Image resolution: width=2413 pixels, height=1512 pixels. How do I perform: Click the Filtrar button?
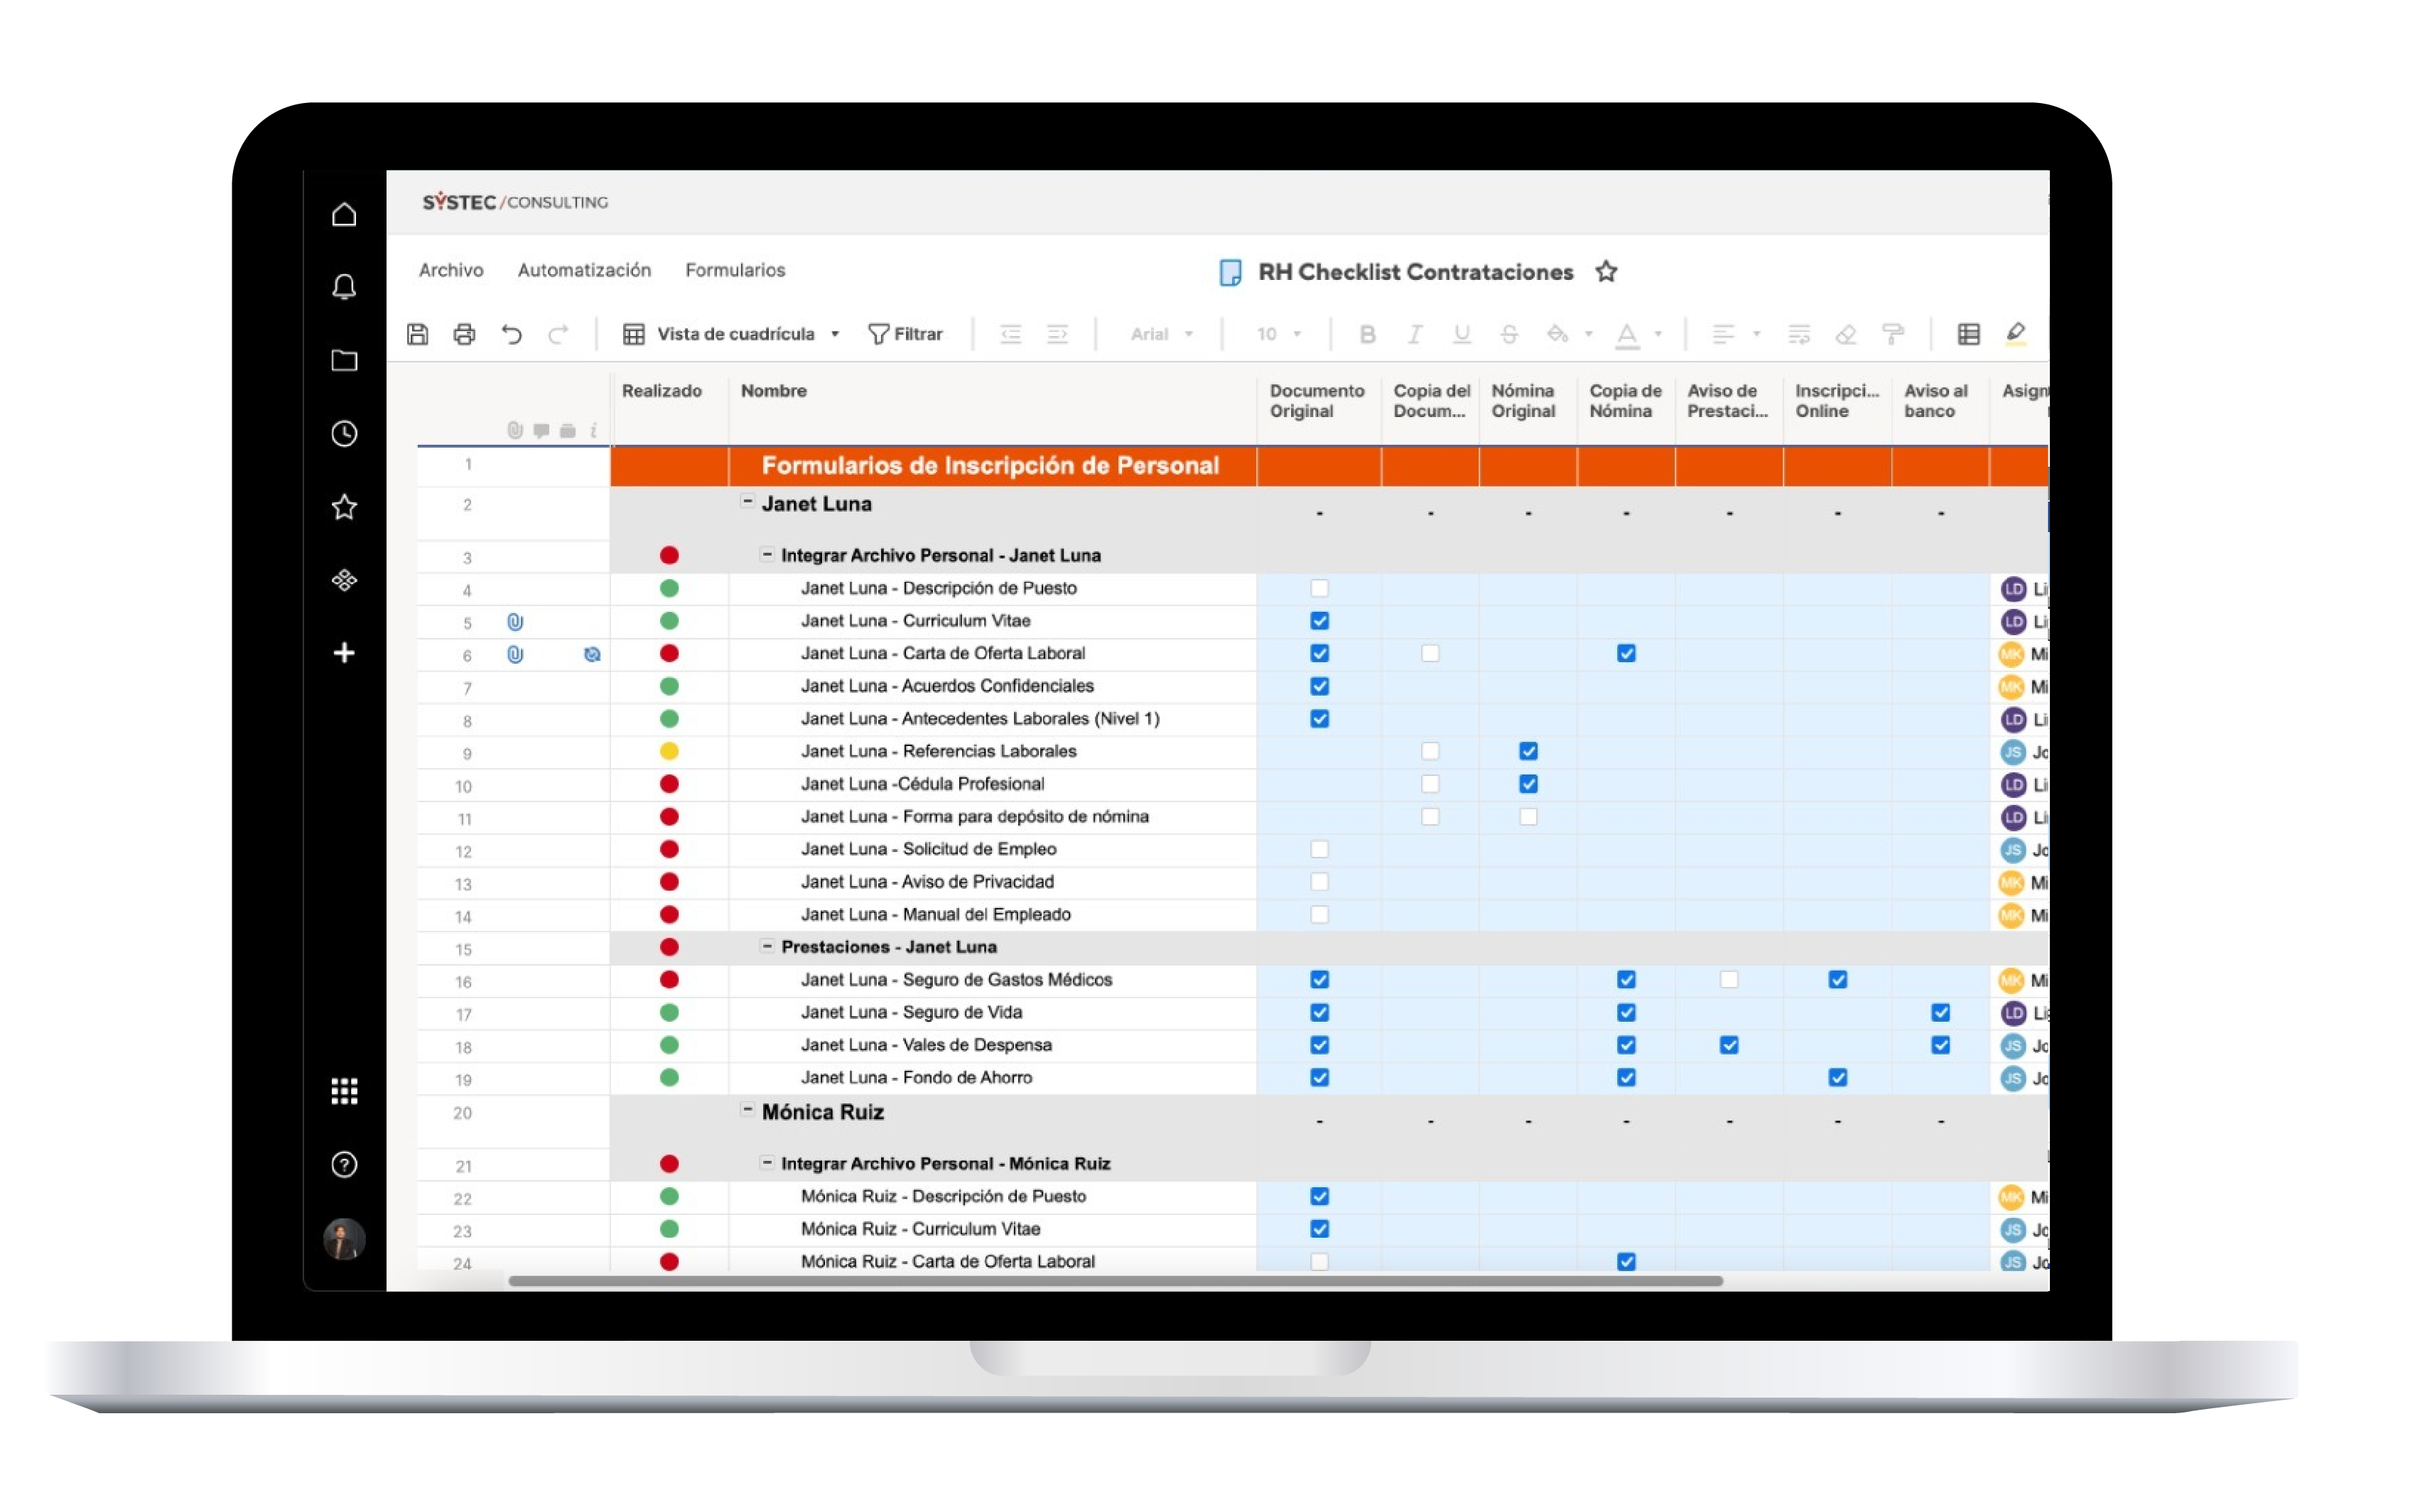[x=905, y=334]
